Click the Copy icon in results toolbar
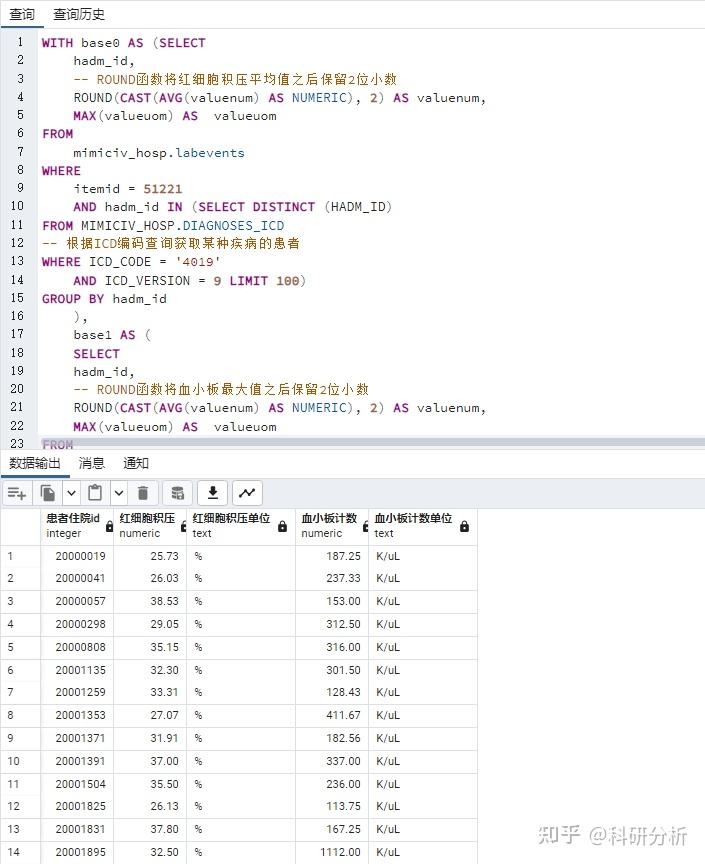The image size is (705, 864). point(48,493)
